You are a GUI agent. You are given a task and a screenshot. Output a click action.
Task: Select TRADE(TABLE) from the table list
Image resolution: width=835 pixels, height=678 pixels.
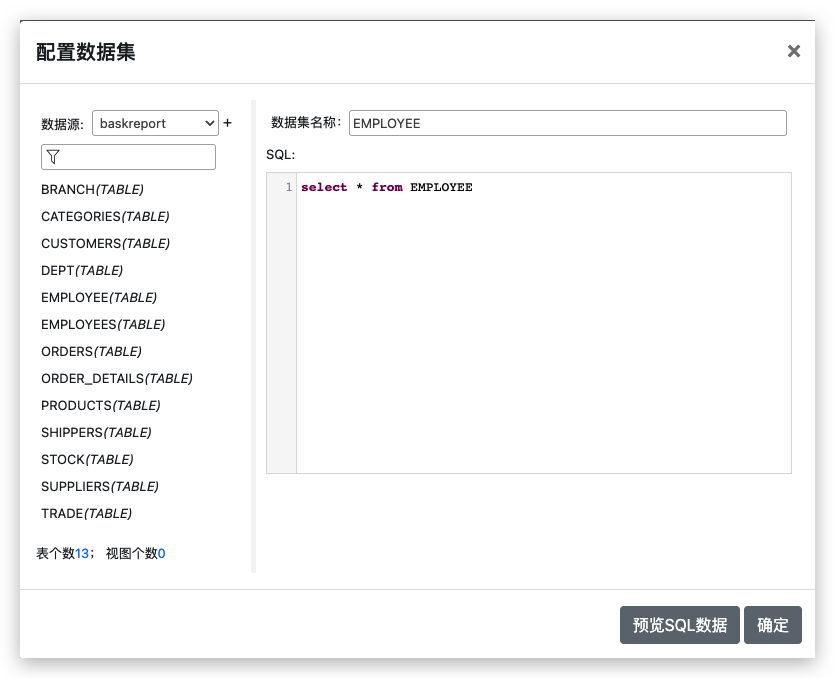click(x=86, y=513)
